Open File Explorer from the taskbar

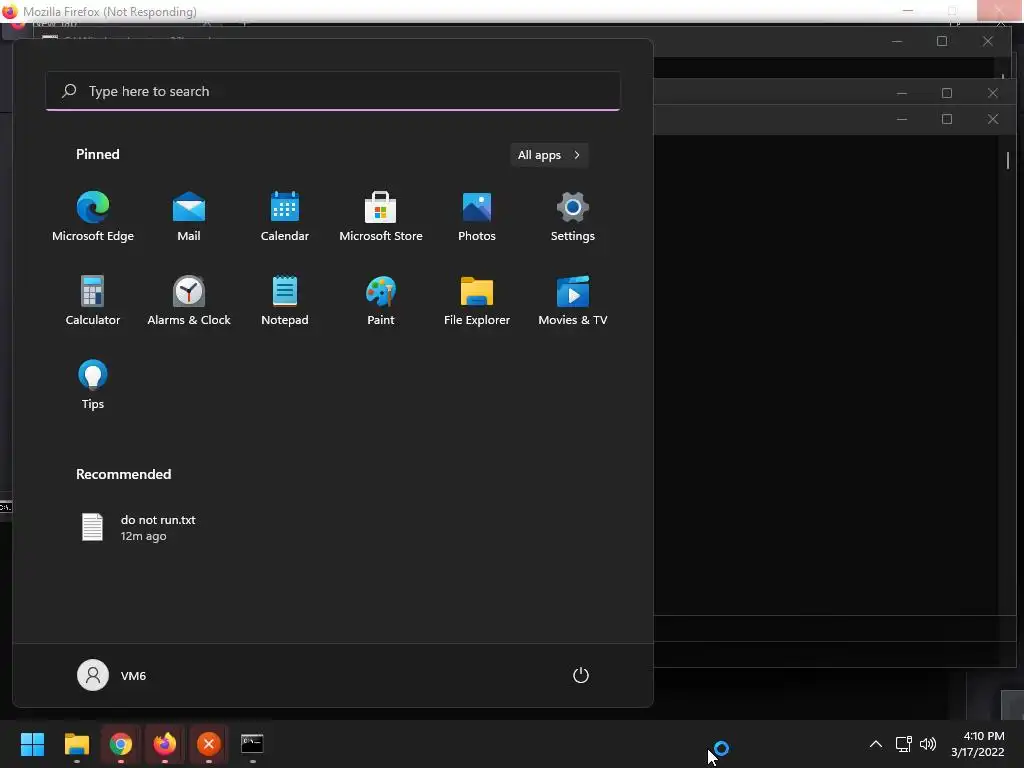(x=76, y=744)
